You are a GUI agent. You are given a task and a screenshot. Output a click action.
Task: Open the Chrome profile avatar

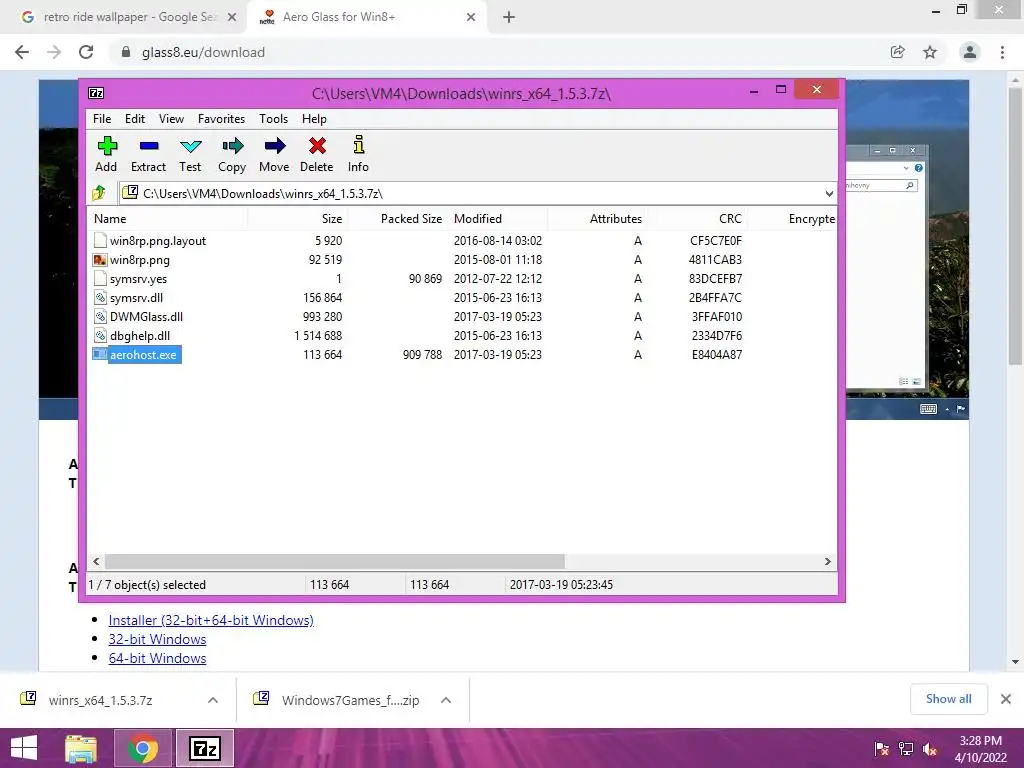[970, 52]
